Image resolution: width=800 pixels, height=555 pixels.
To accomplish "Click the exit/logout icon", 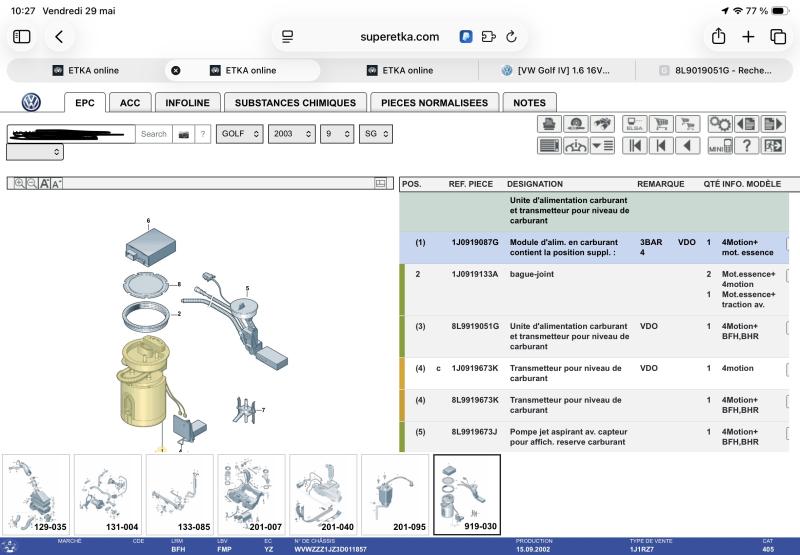I will click(773, 146).
